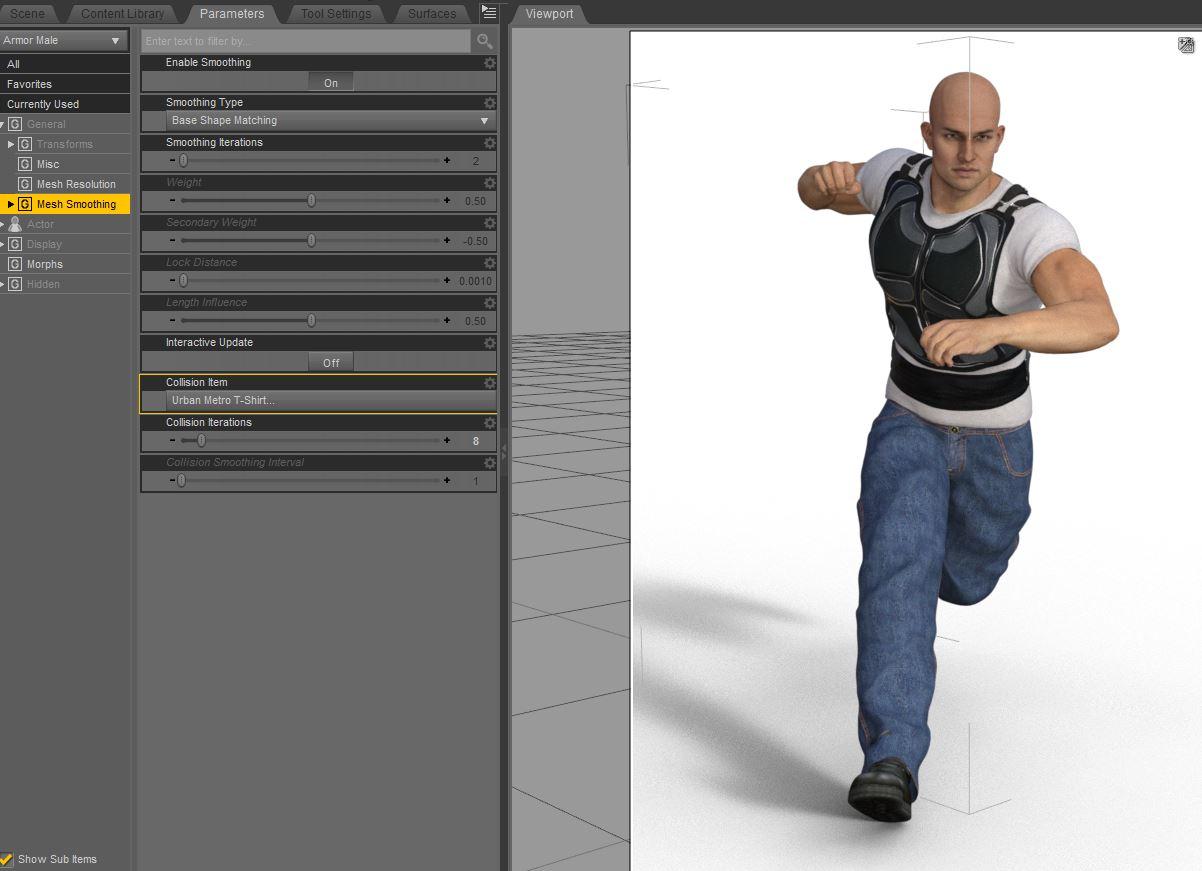Click the Collision Iterations value 8
The image size is (1202, 871).
click(x=475, y=441)
